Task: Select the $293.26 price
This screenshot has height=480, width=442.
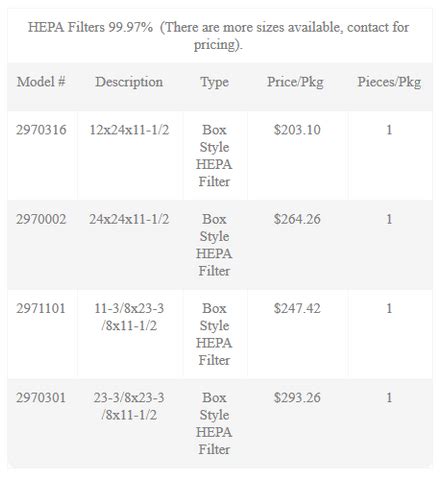Action: point(297,398)
